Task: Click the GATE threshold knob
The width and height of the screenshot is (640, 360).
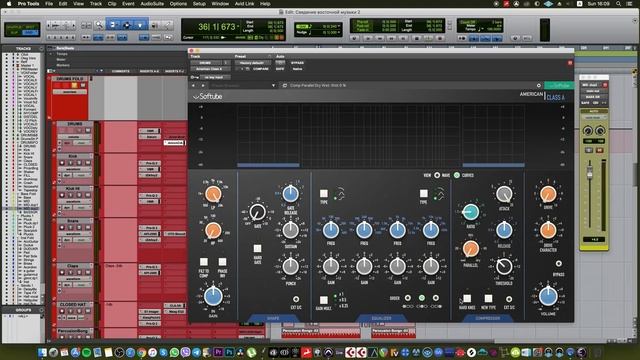Action: 257,212
